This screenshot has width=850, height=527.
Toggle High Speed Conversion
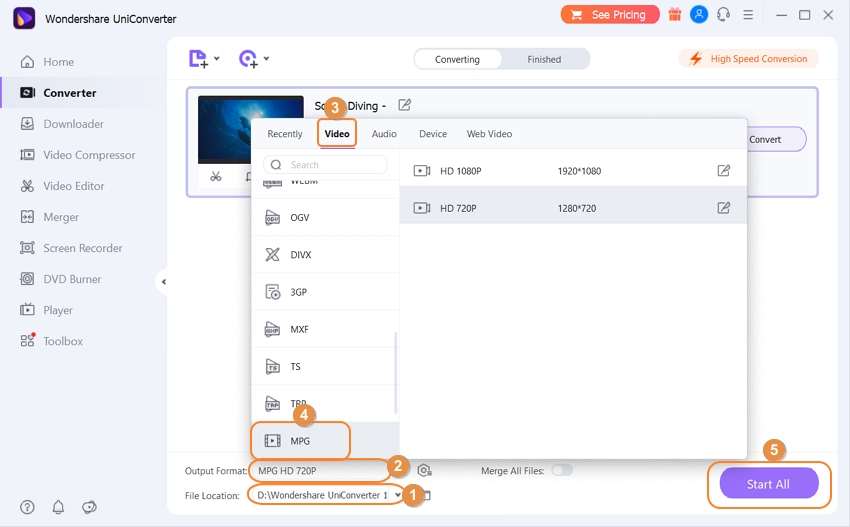point(748,59)
